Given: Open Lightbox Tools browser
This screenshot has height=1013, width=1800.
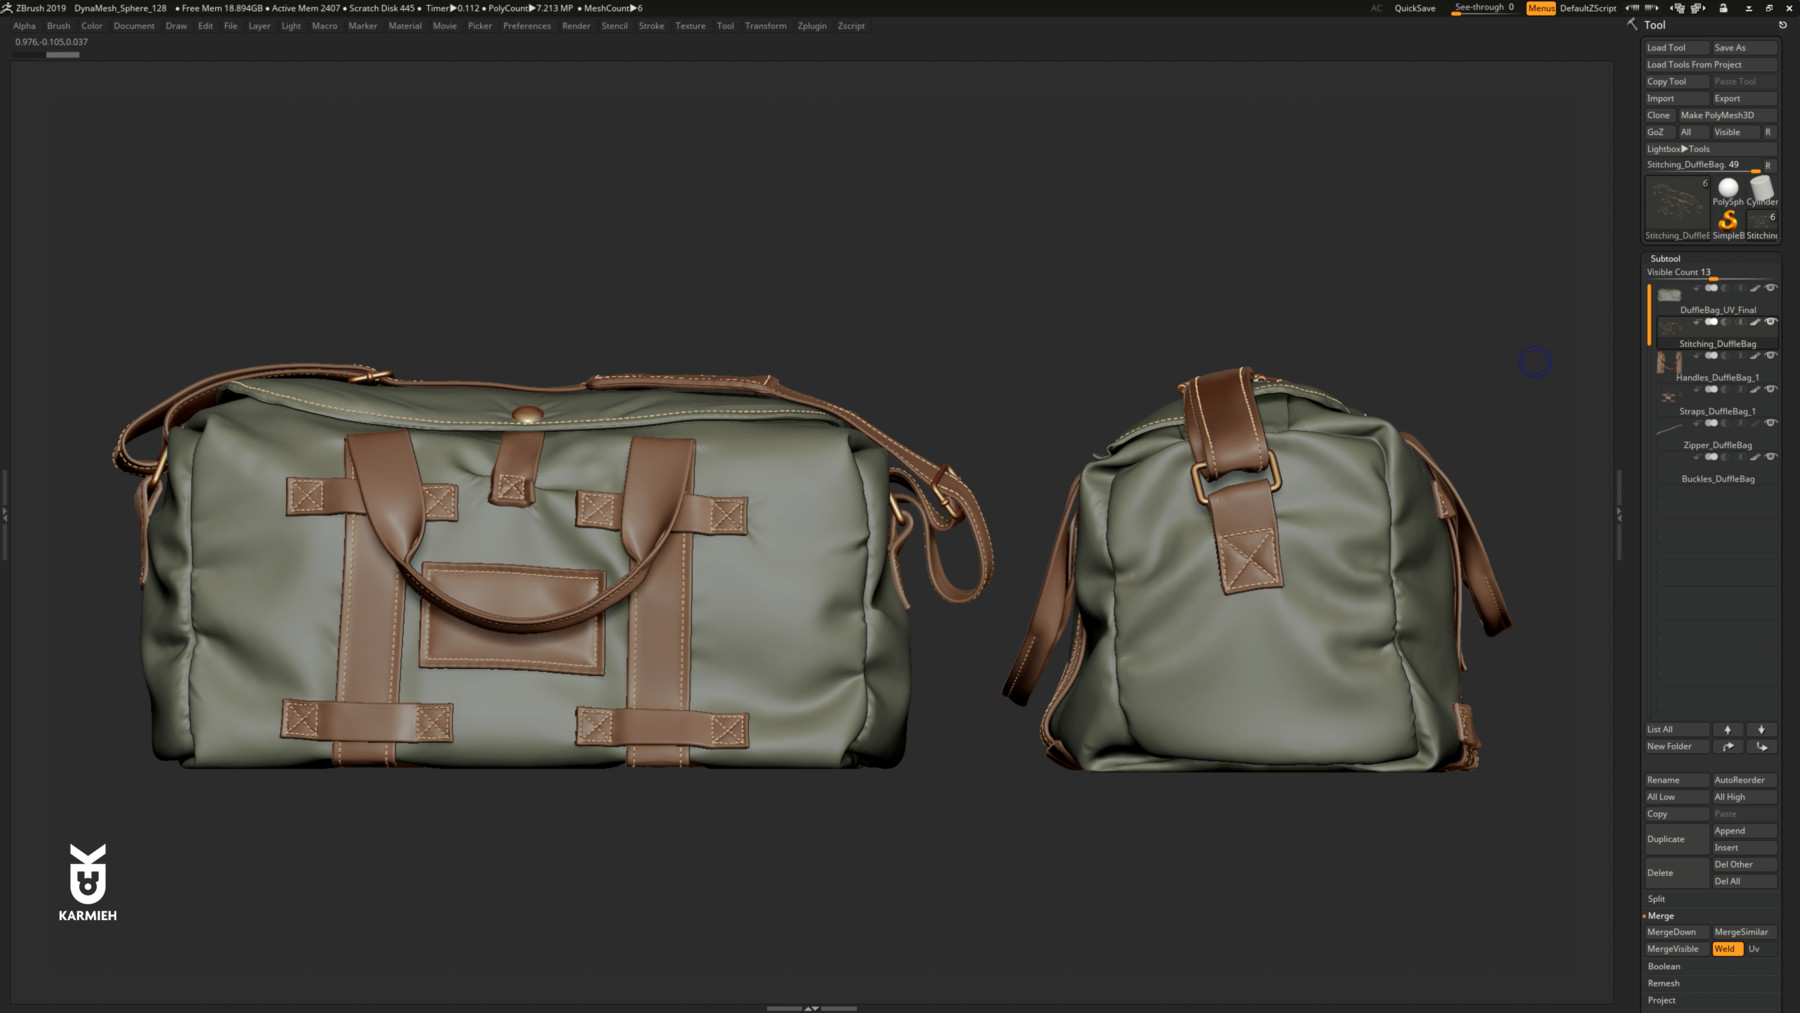Looking at the screenshot, I should pos(1711,149).
